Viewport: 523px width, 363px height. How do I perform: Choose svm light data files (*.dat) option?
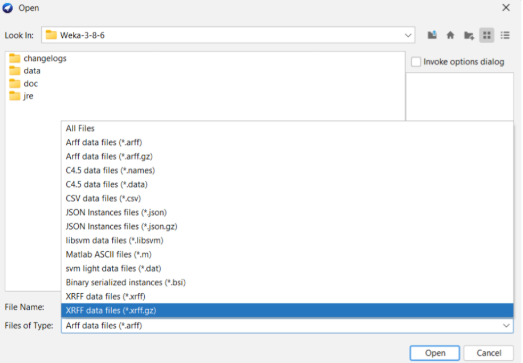(x=287, y=269)
